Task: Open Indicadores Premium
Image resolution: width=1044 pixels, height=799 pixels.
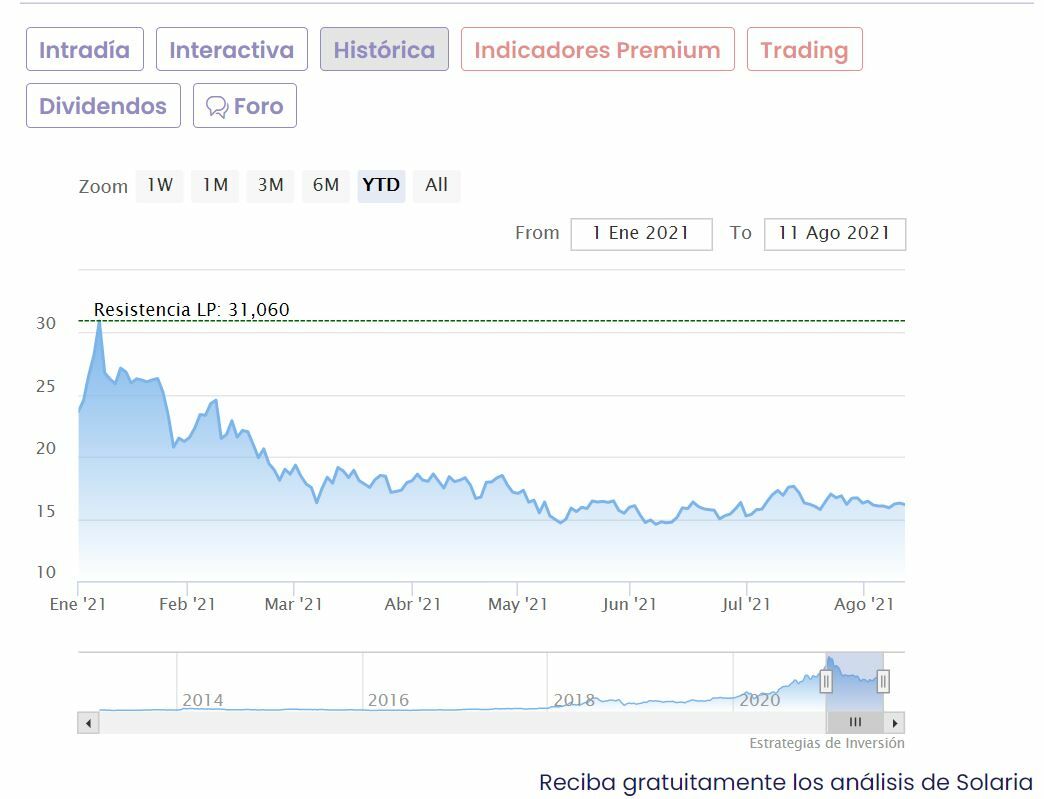Action: [597, 50]
